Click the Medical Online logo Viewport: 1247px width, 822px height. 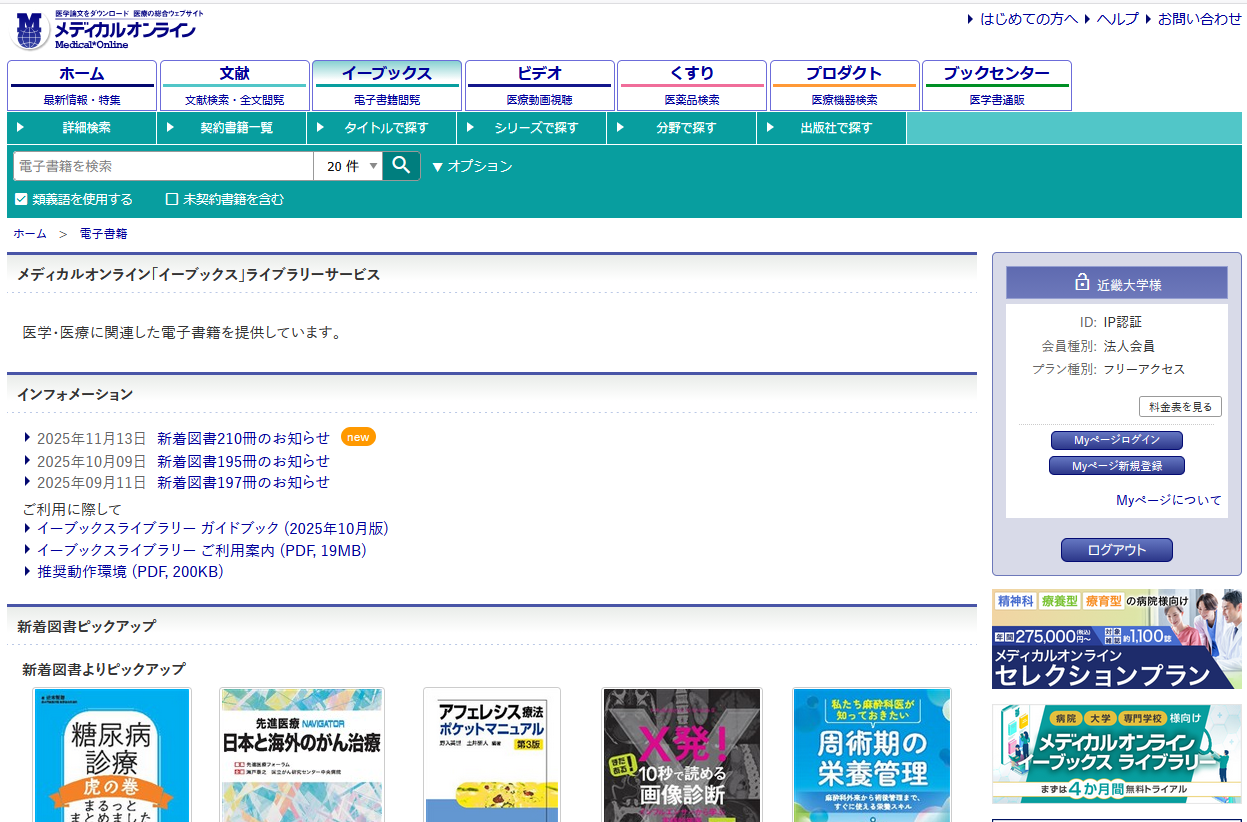(x=105, y=30)
